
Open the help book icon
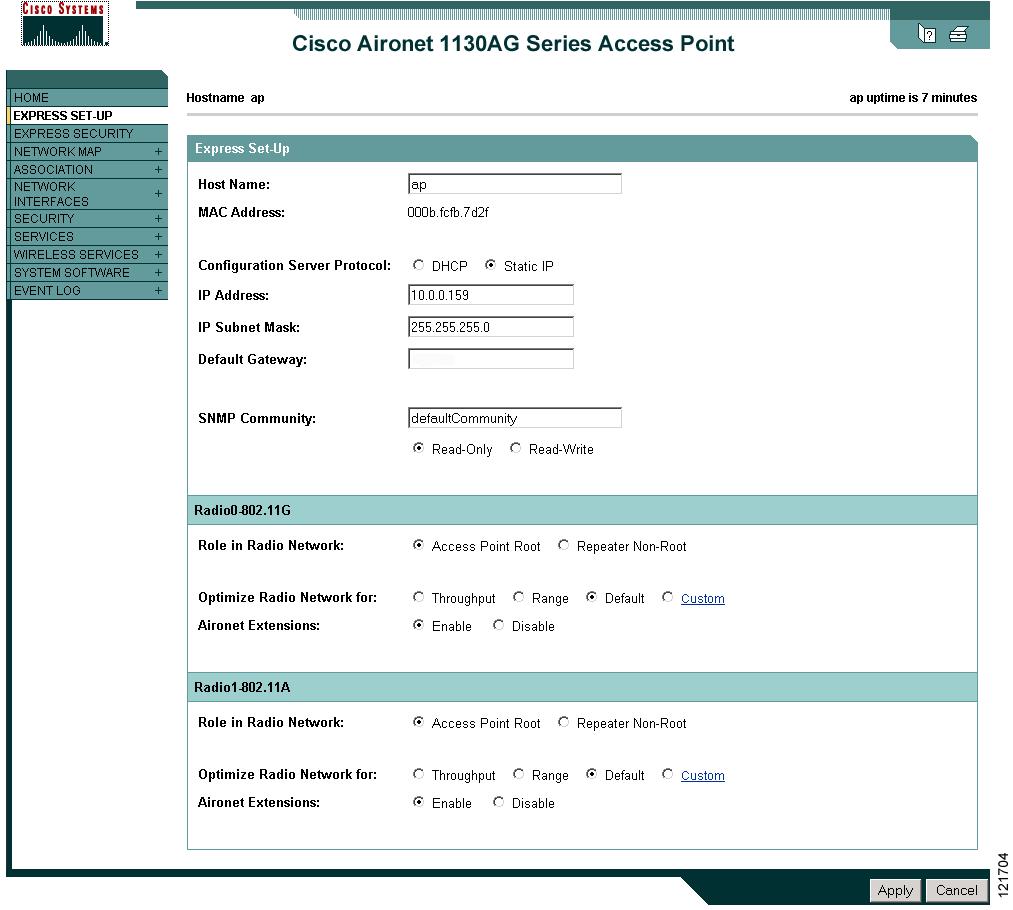point(926,34)
